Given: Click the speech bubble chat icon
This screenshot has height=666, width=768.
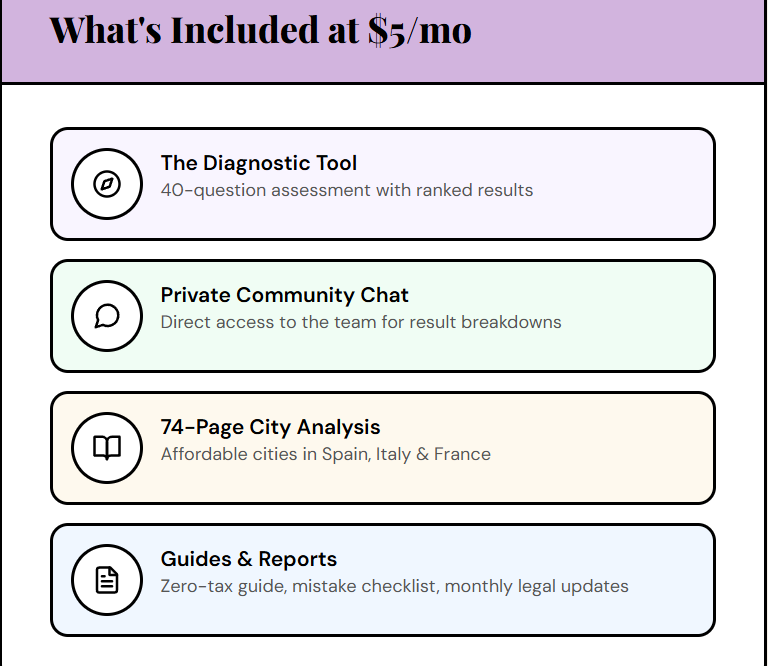Looking at the screenshot, I should pyautogui.click(x=107, y=316).
